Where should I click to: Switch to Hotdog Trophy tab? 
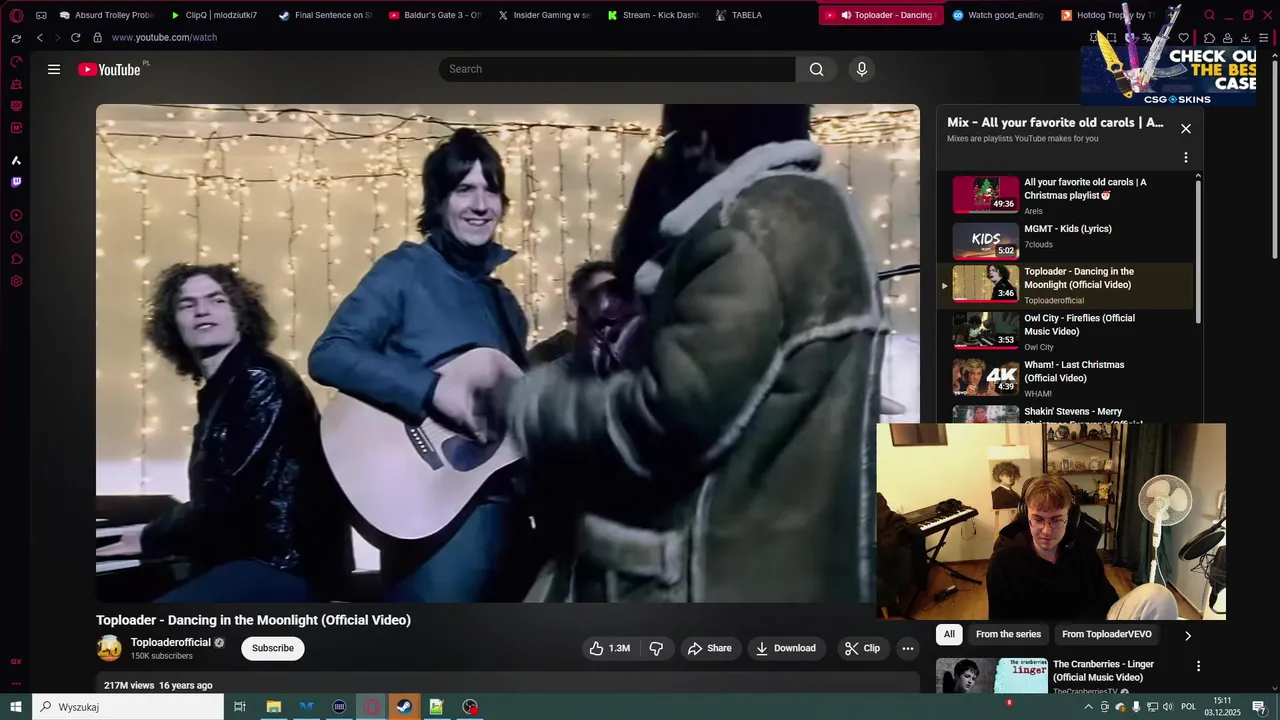1108,15
